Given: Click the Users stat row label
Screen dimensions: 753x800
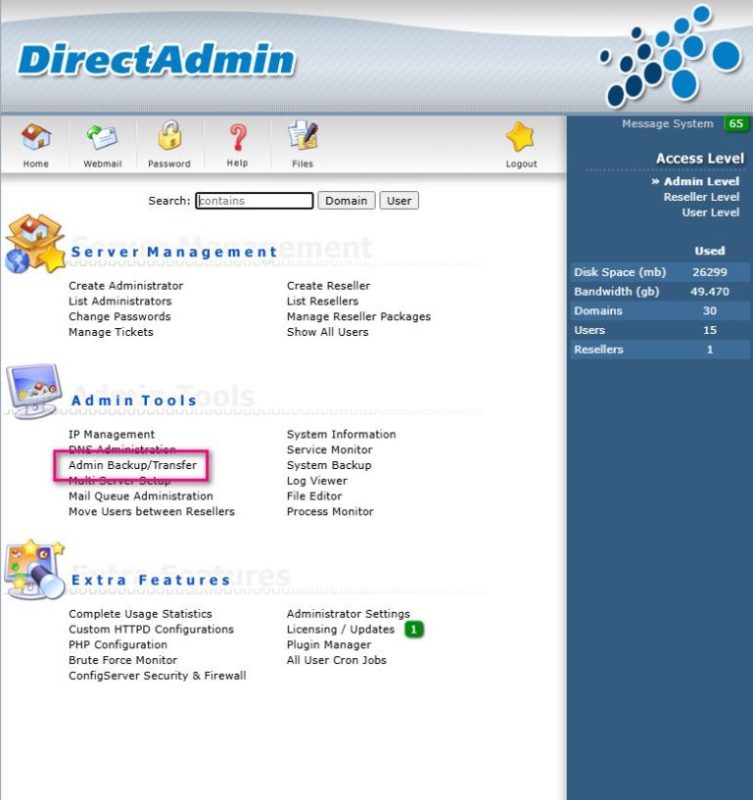Looking at the screenshot, I should (589, 330).
